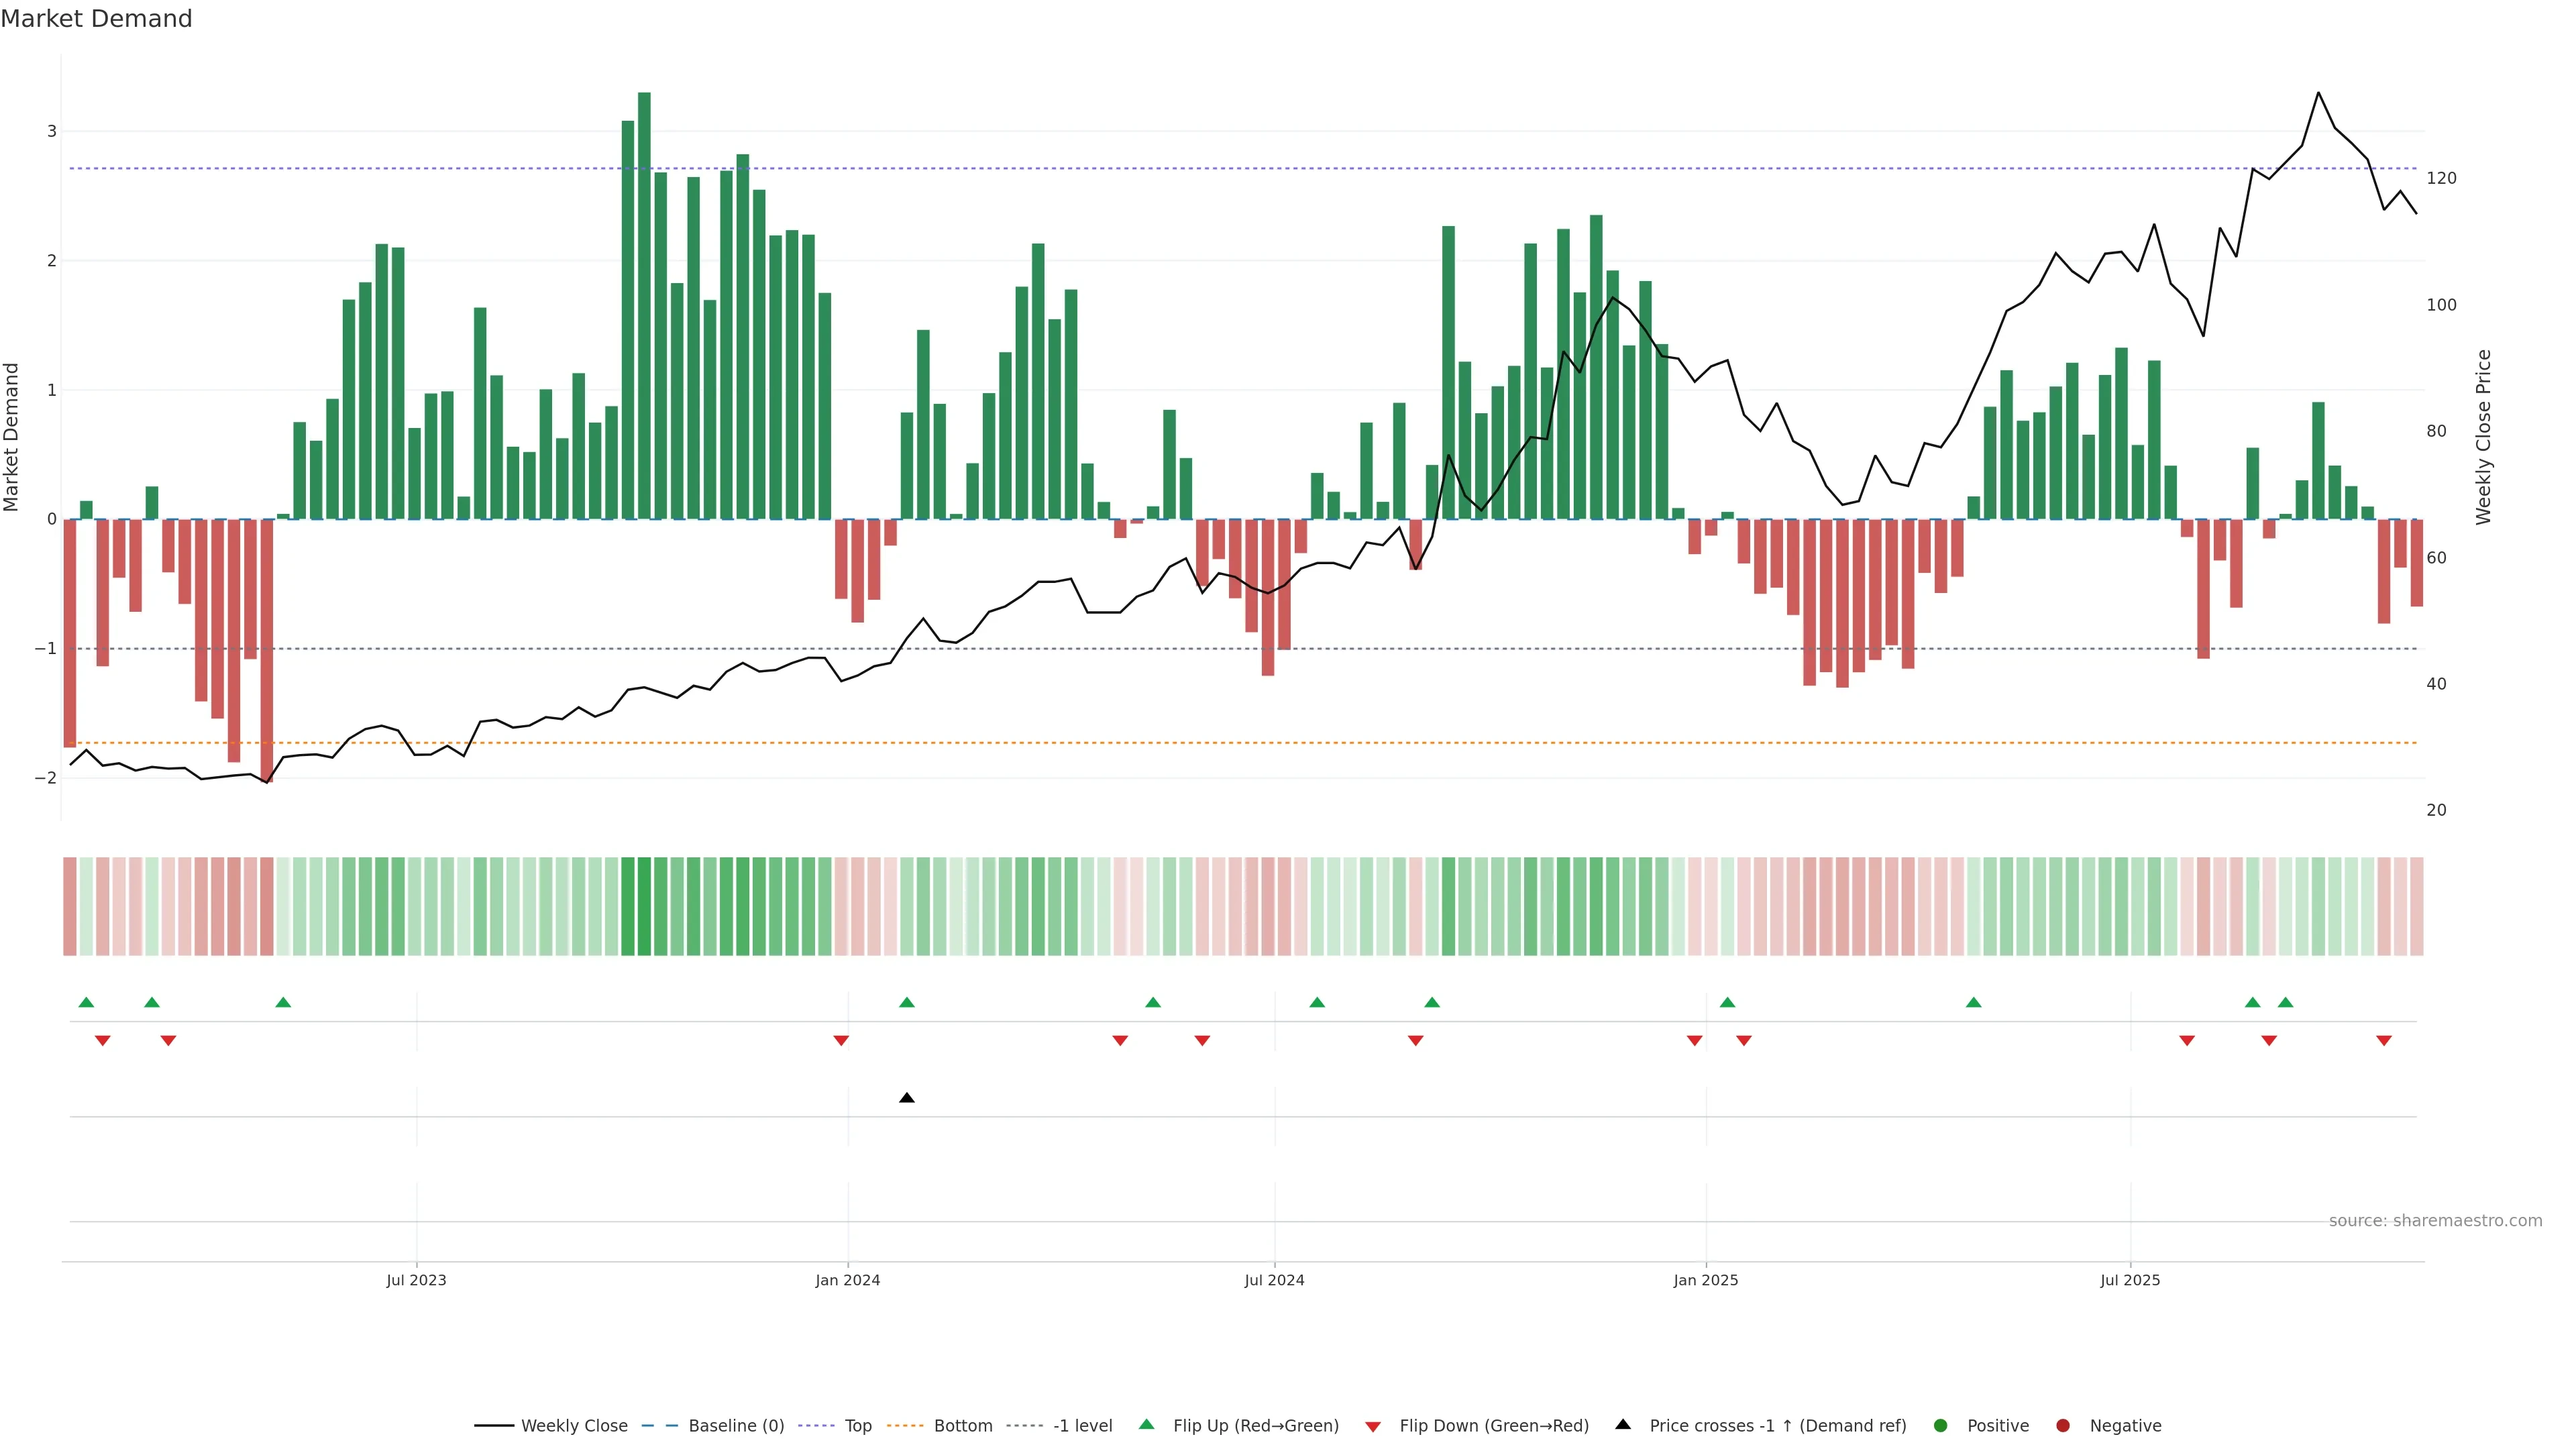The width and height of the screenshot is (2576, 1449).
Task: Click the first green flip-up triangle marker
Action: coord(86,1002)
